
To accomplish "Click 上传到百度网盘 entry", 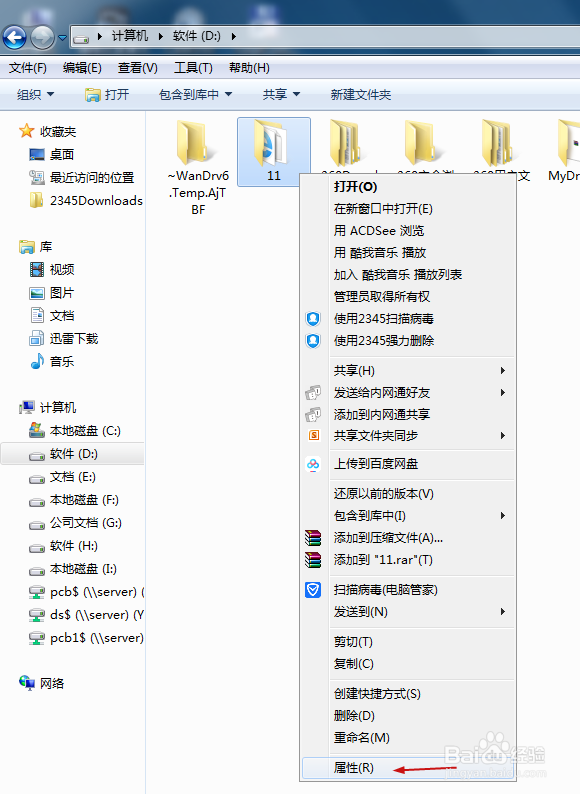I will pos(408,464).
